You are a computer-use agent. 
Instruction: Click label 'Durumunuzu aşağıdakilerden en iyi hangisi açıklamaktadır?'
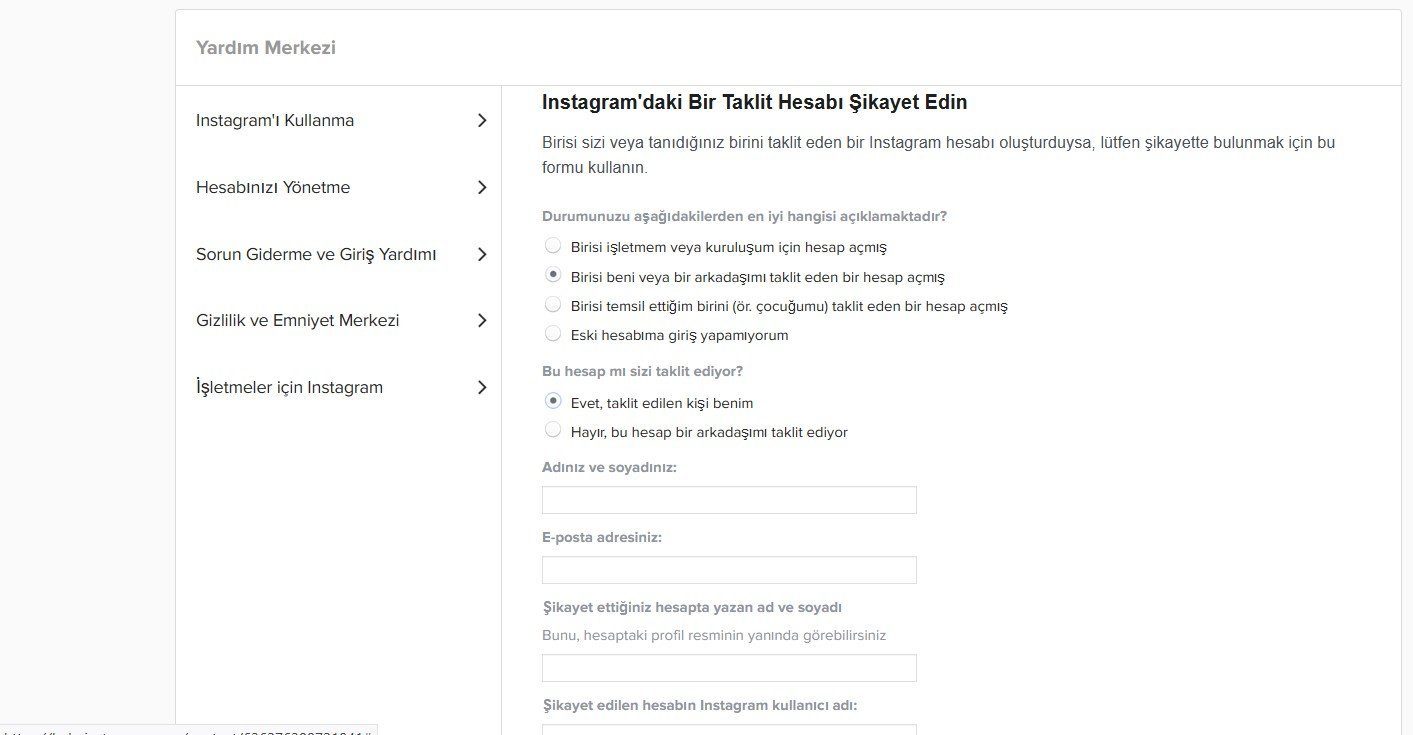point(744,216)
